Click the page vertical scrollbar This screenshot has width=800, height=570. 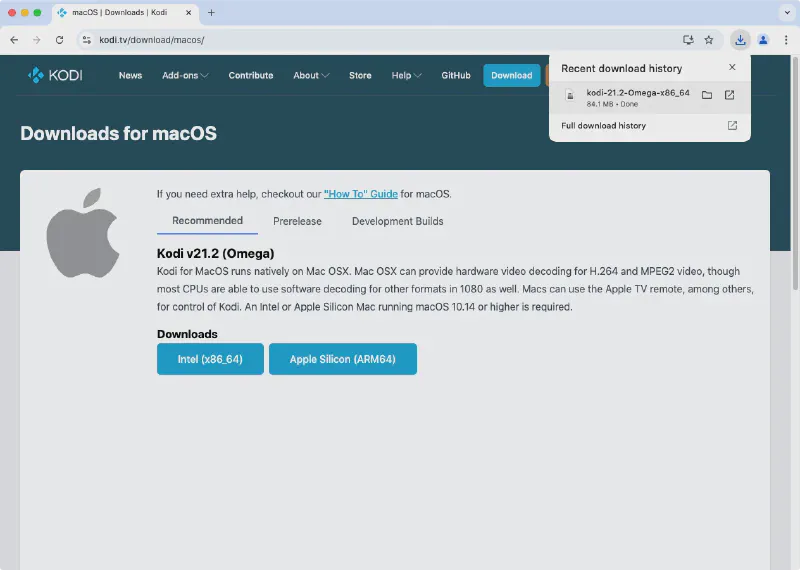point(795,174)
